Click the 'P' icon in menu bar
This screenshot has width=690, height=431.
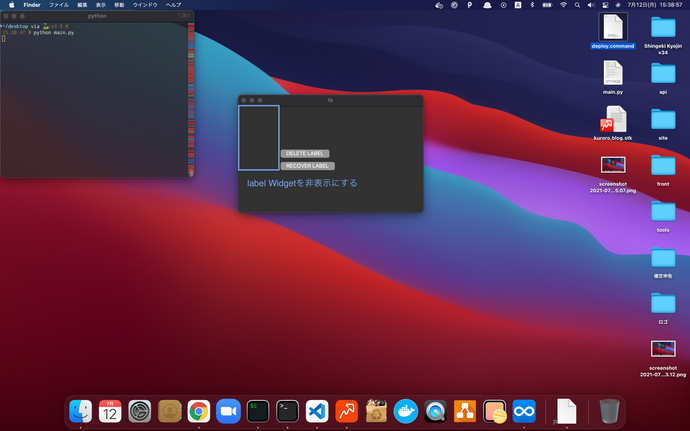point(470,5)
